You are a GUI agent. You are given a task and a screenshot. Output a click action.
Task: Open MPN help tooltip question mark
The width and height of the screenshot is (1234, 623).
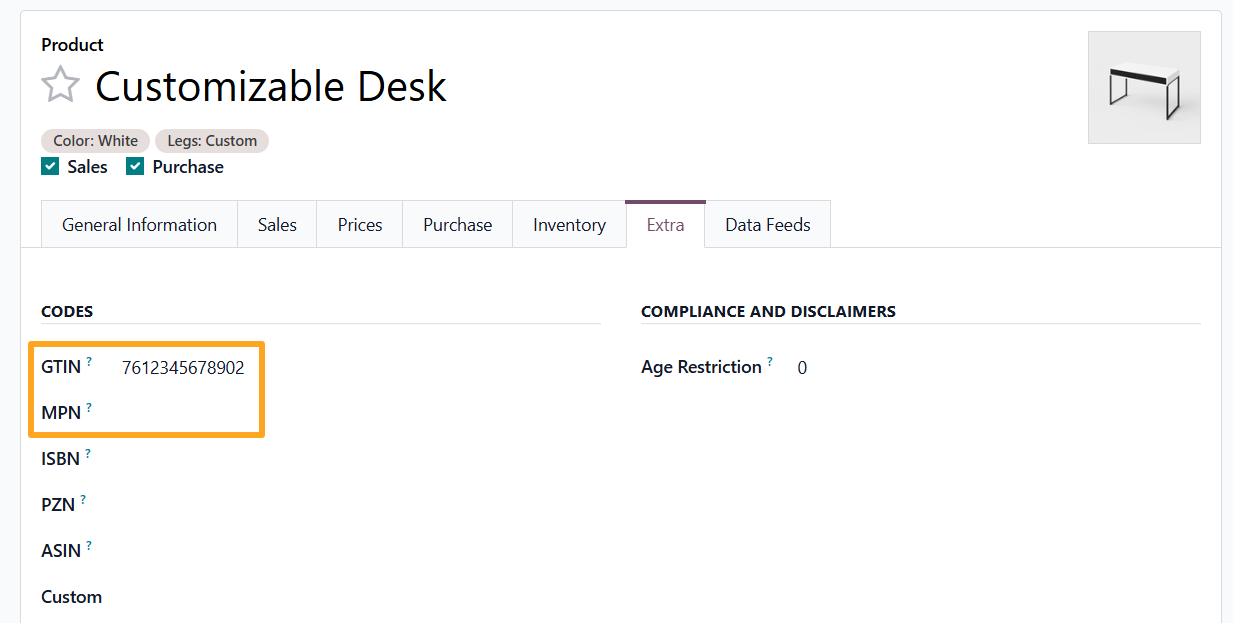click(x=89, y=407)
